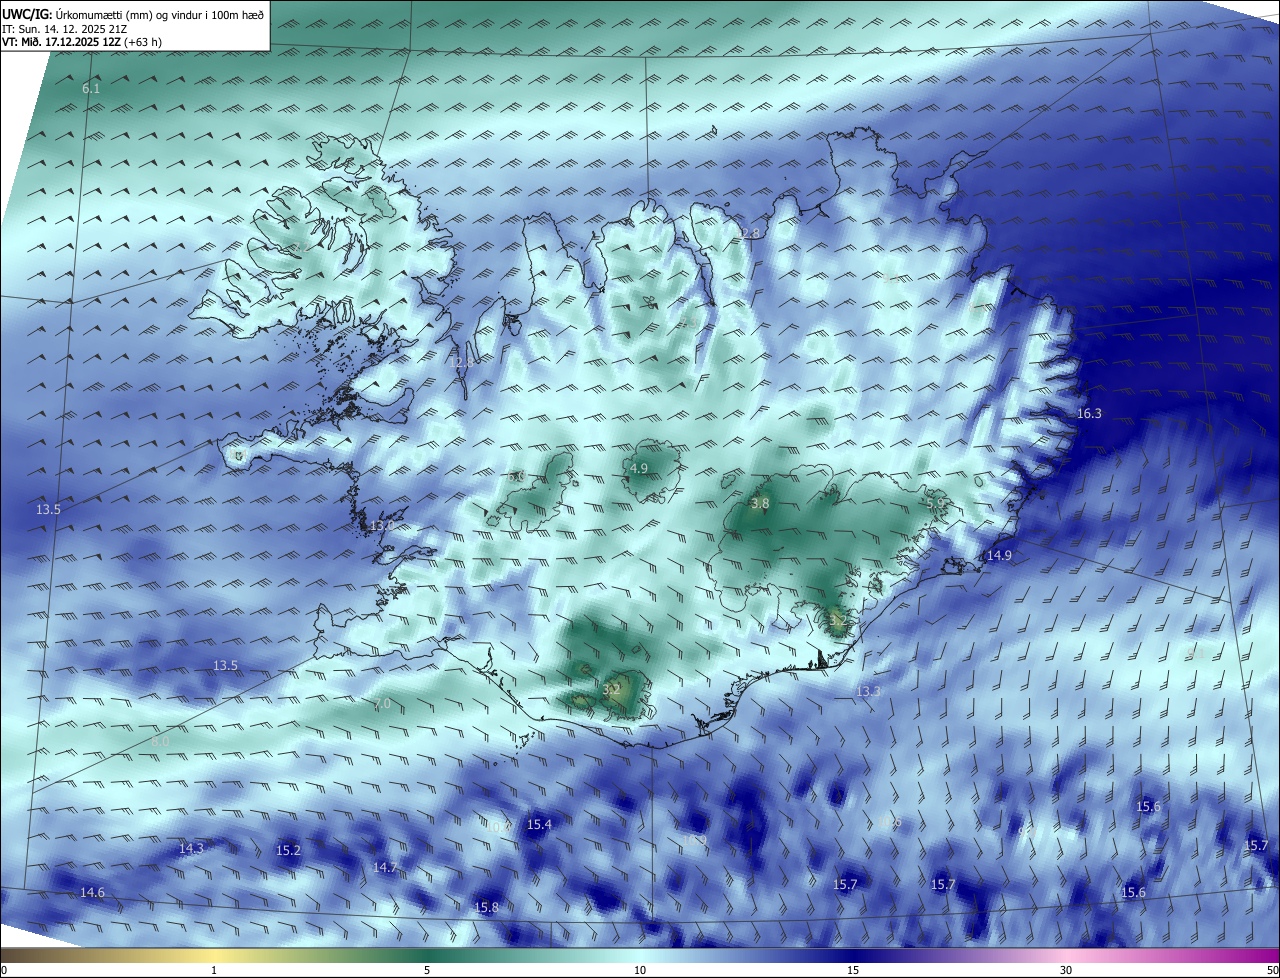Viewport: 1280px width, 978px height.
Task: Click the 5 tick on the color scale
Action: click(x=427, y=971)
